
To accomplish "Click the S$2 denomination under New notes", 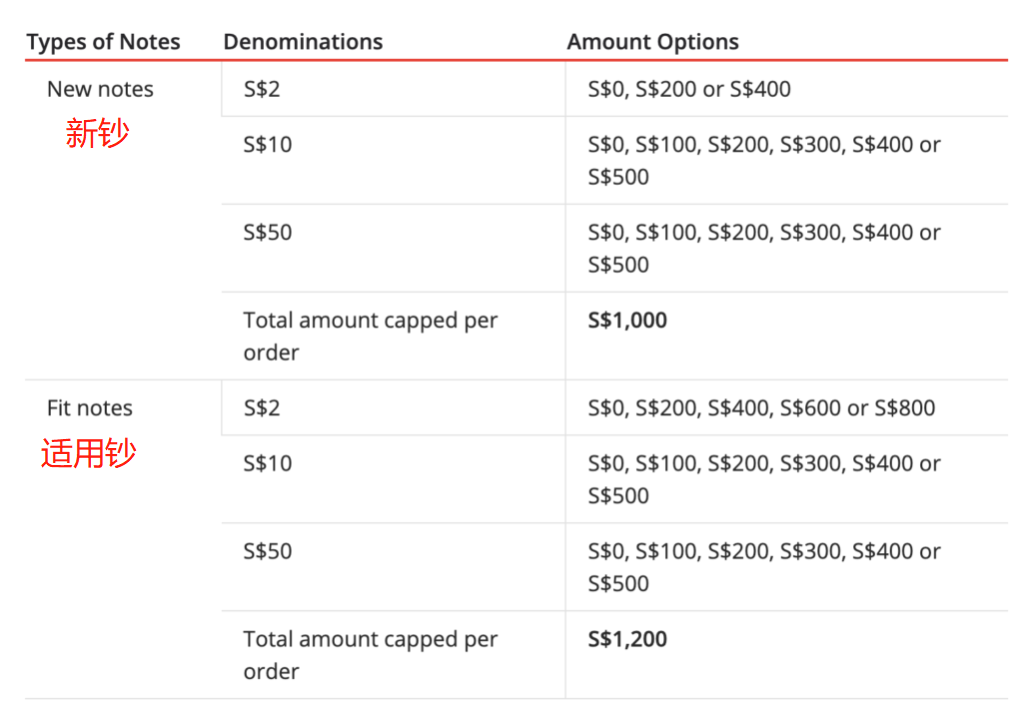I will click(262, 89).
